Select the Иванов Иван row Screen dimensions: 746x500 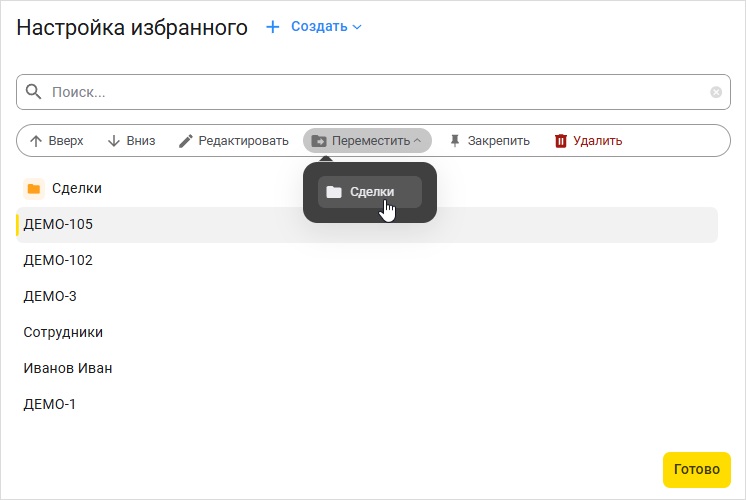click(x=367, y=368)
